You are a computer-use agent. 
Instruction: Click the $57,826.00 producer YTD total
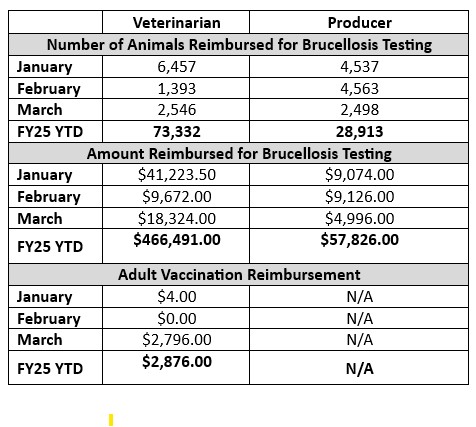(359, 240)
